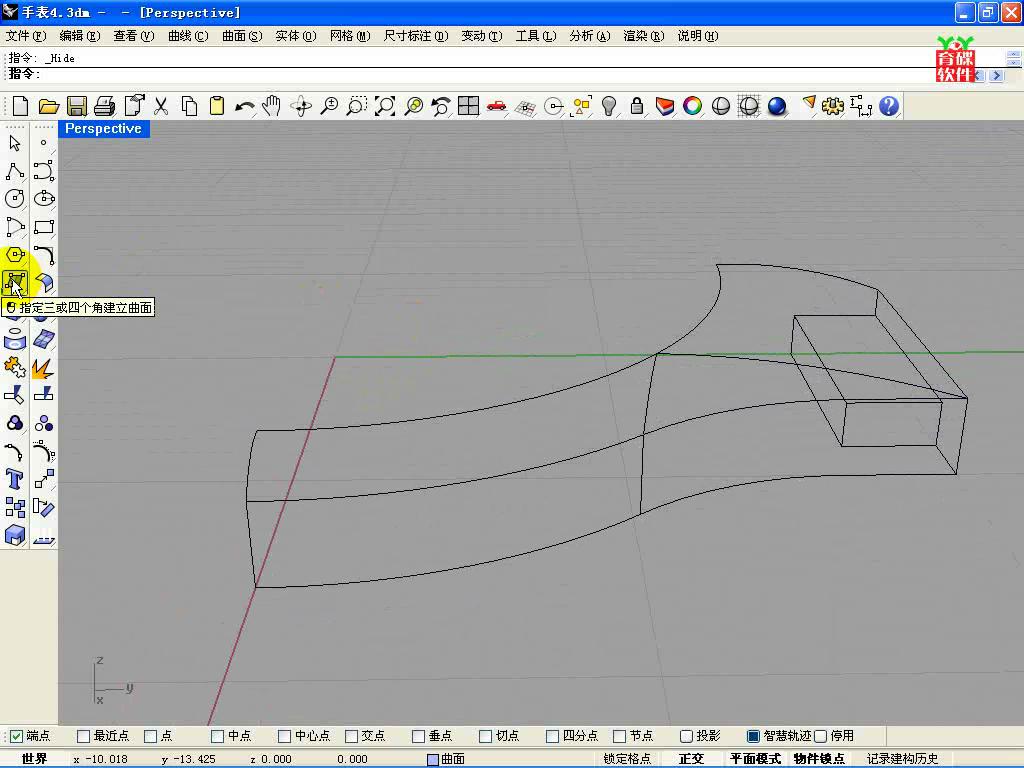Select the Explode tool in sidebar
Viewport: 1024px width, 768px height.
44,368
